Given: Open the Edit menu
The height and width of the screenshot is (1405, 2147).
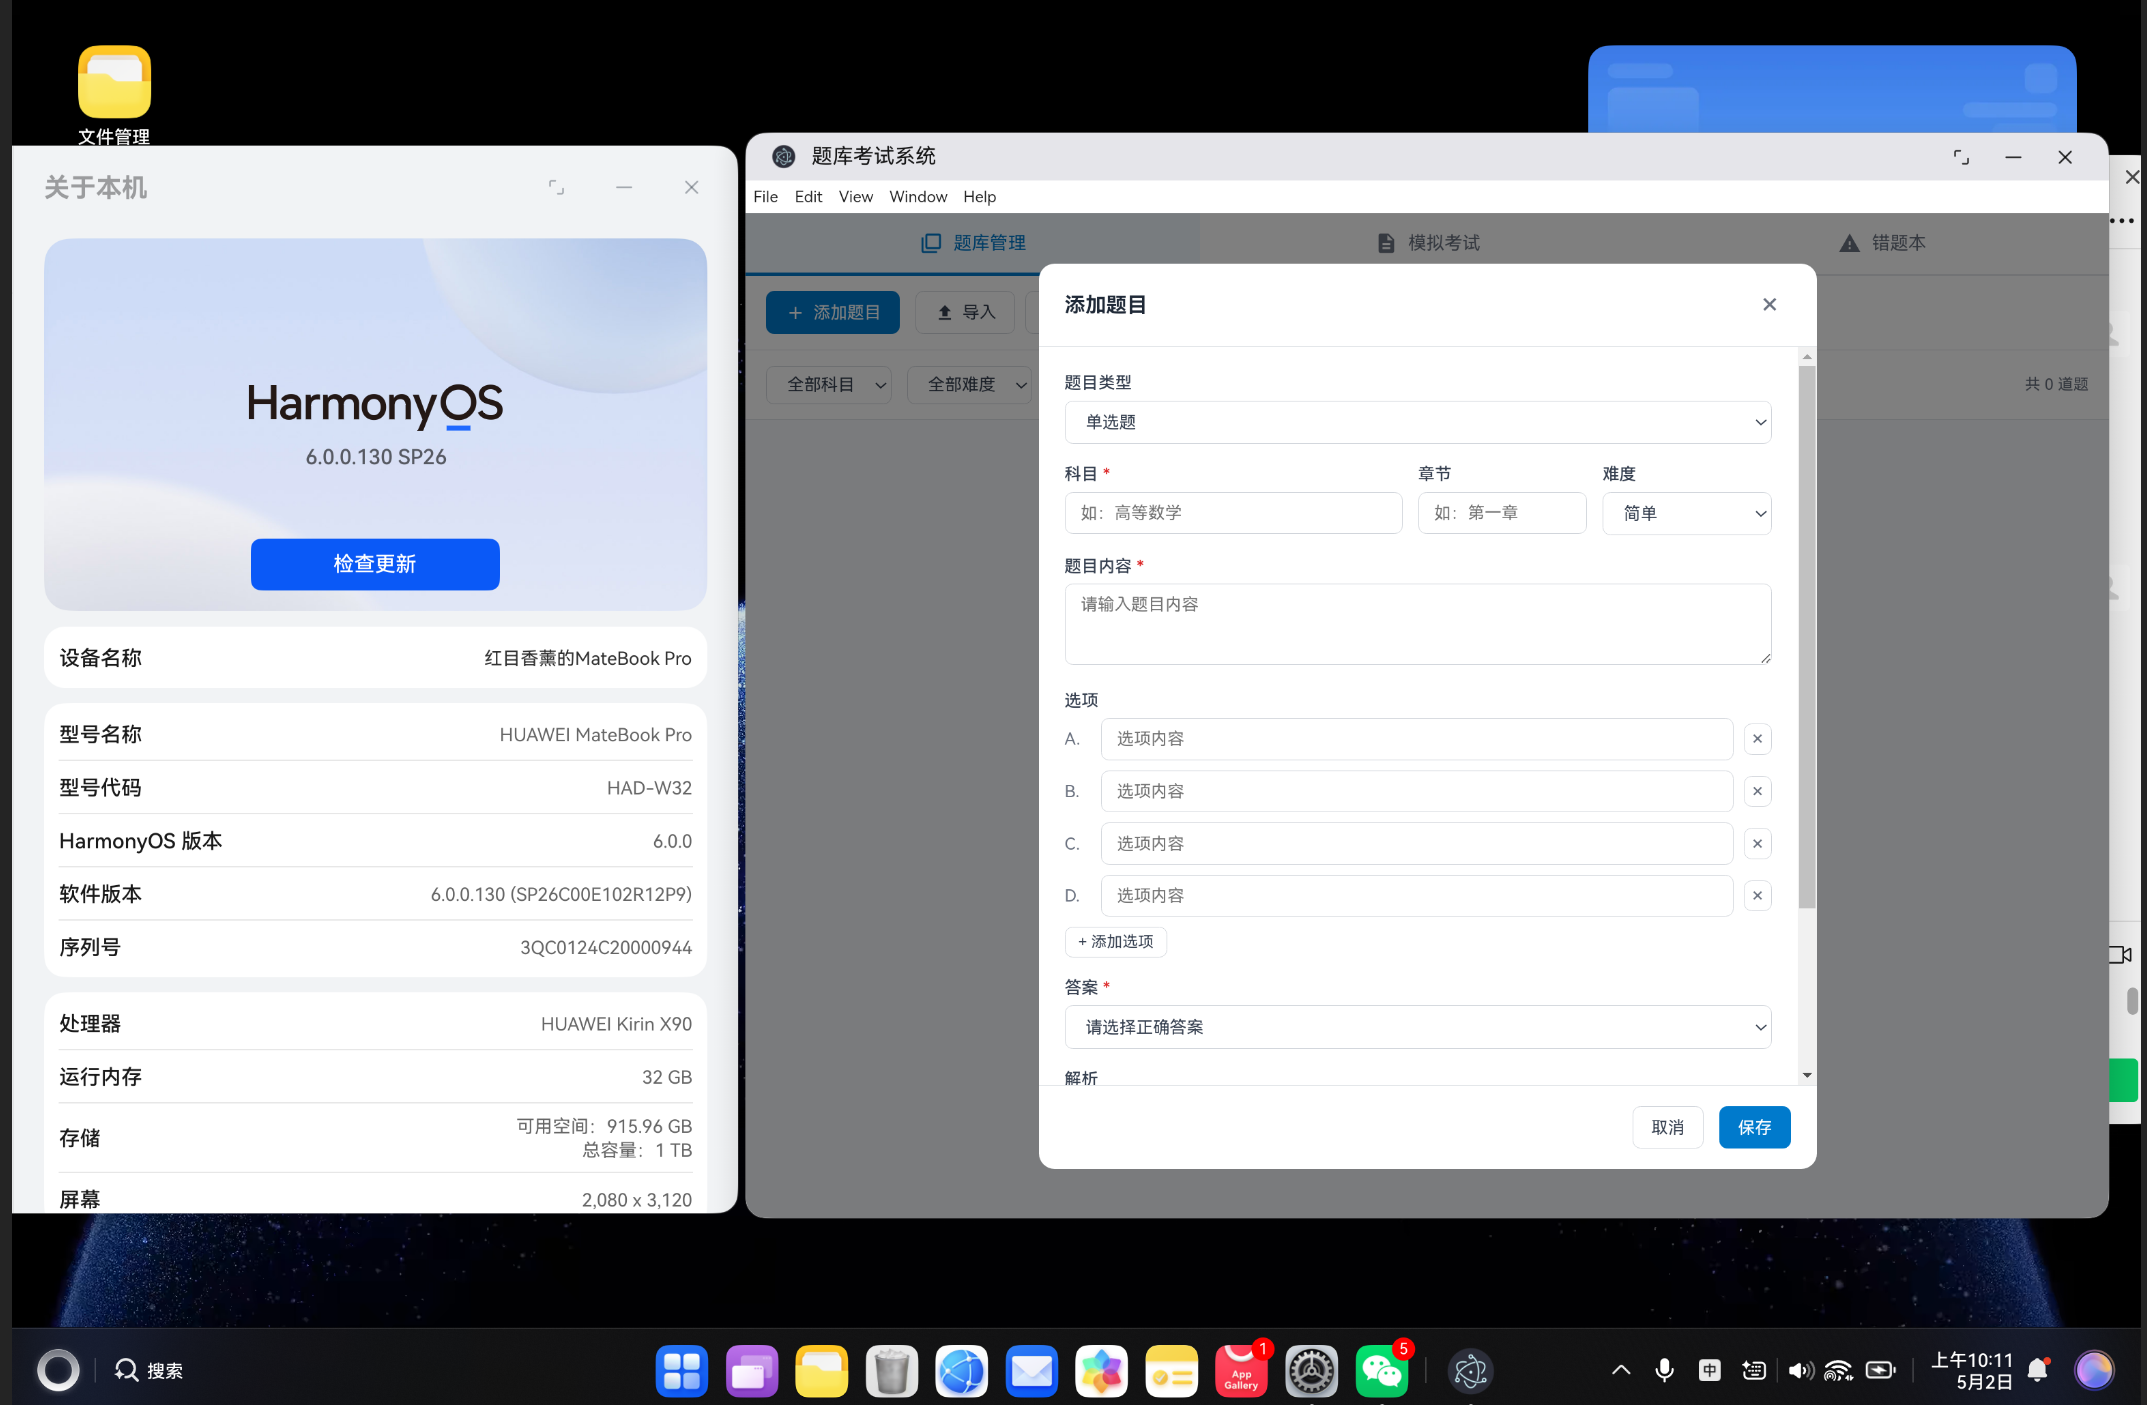Looking at the screenshot, I should pos(808,196).
